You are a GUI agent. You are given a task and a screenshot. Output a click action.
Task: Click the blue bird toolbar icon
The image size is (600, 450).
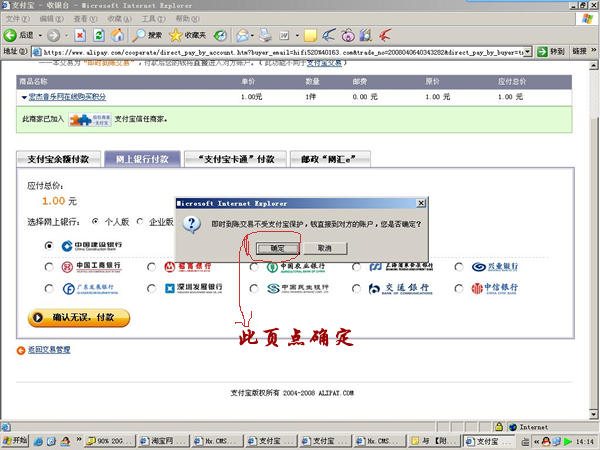tap(329, 36)
